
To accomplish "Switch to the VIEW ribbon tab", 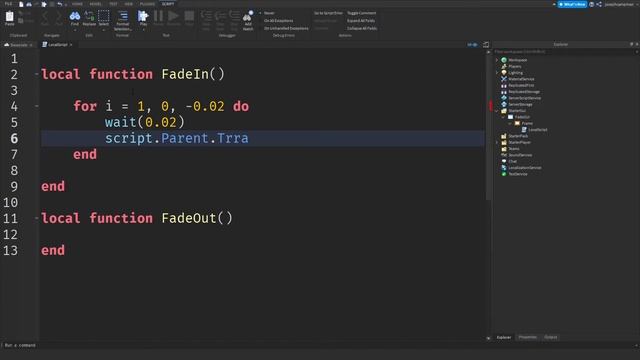I will point(129,4).
